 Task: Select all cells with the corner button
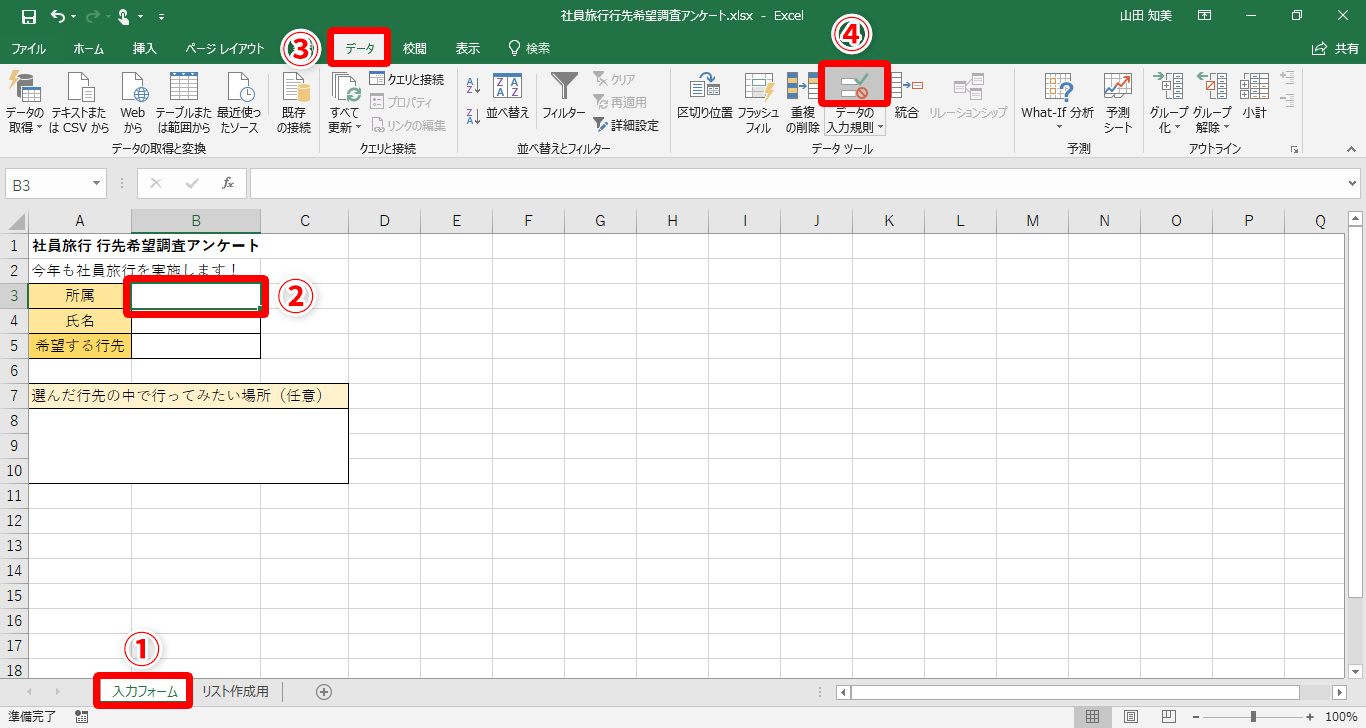(x=17, y=221)
